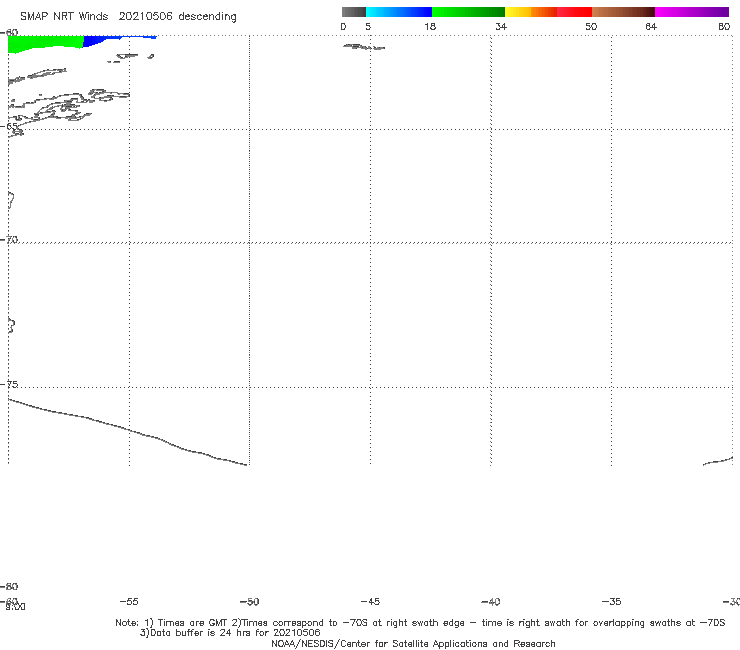740x650 pixels.
Task: Click the brown segment of the color bar
Action: 623,12
